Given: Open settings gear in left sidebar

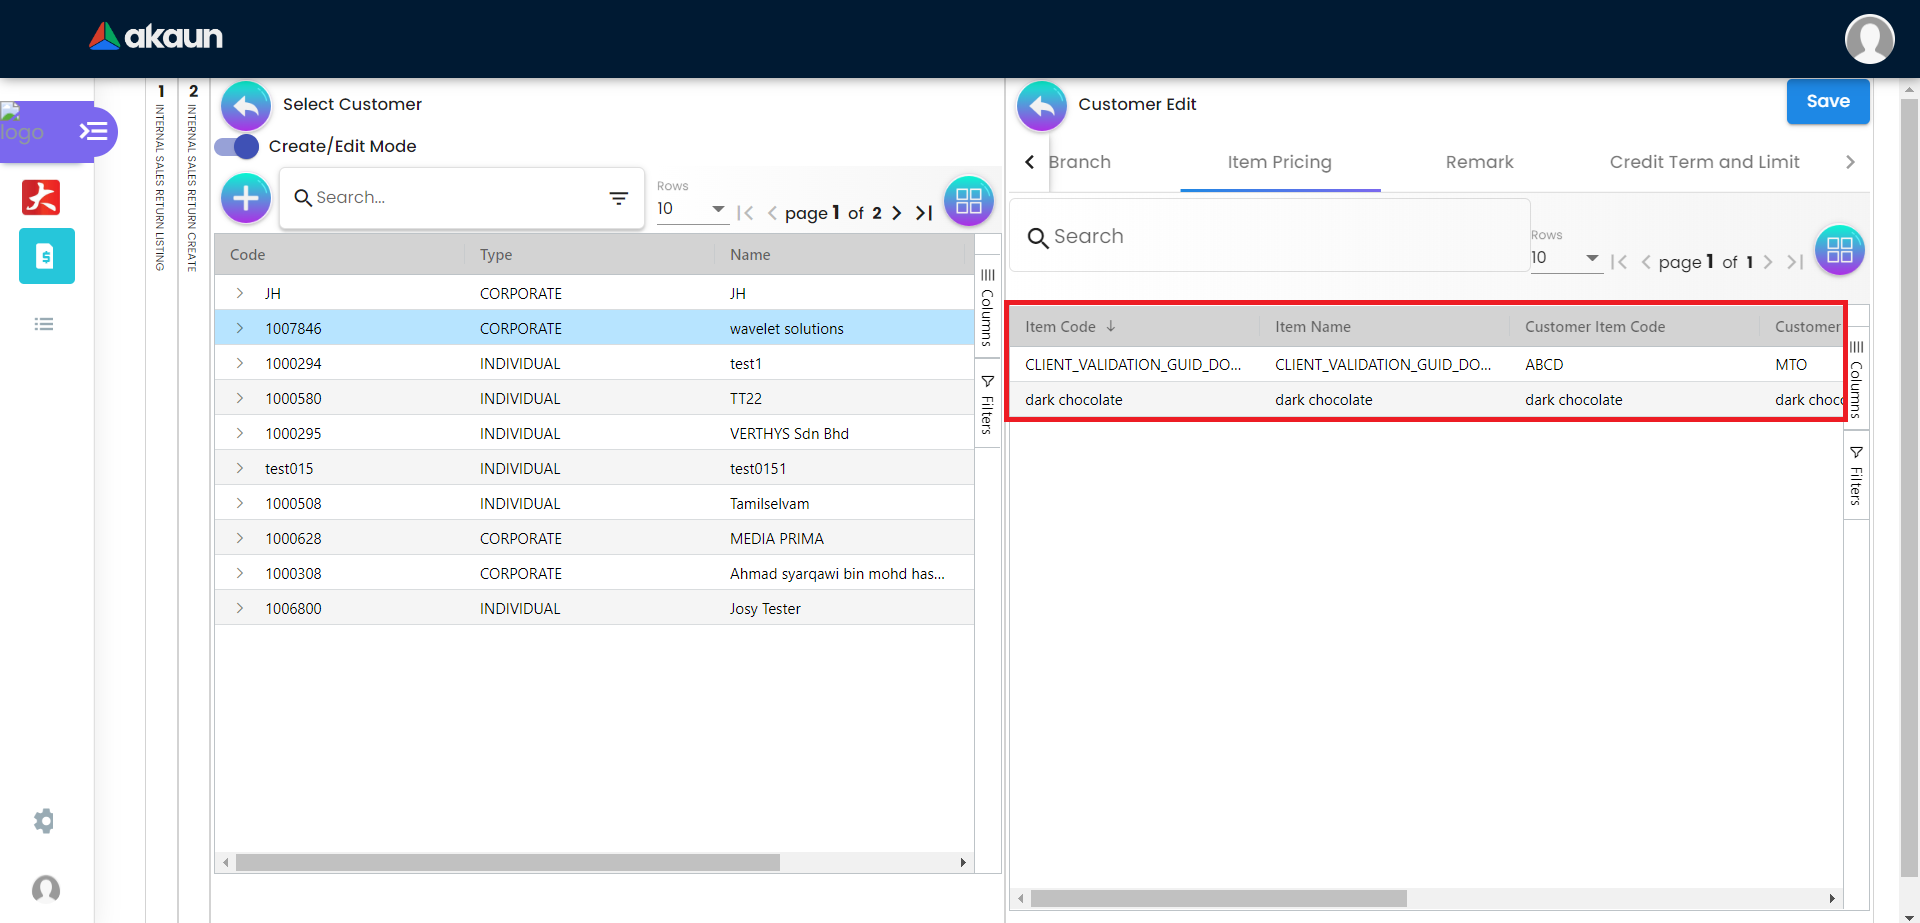Looking at the screenshot, I should [44, 821].
